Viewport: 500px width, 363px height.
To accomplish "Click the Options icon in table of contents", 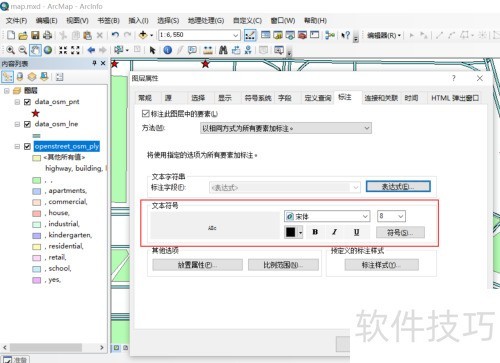I will (60, 77).
